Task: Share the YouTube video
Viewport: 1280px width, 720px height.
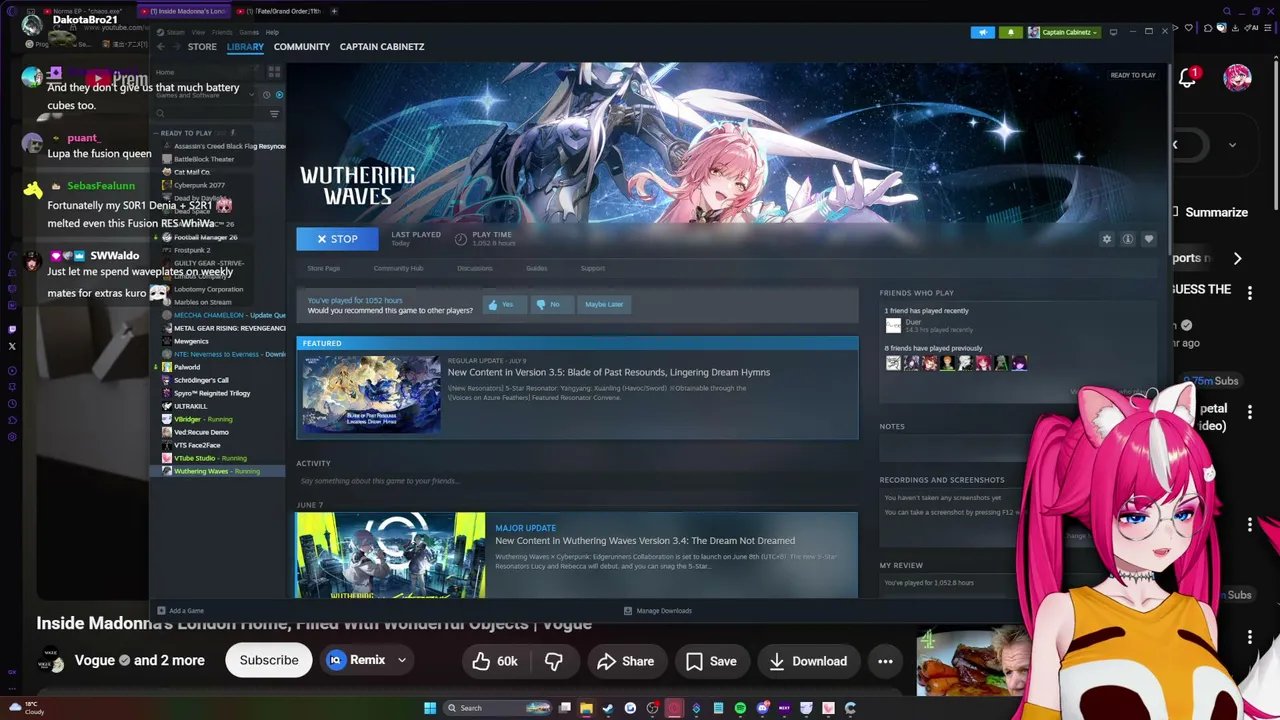Action: (626, 661)
